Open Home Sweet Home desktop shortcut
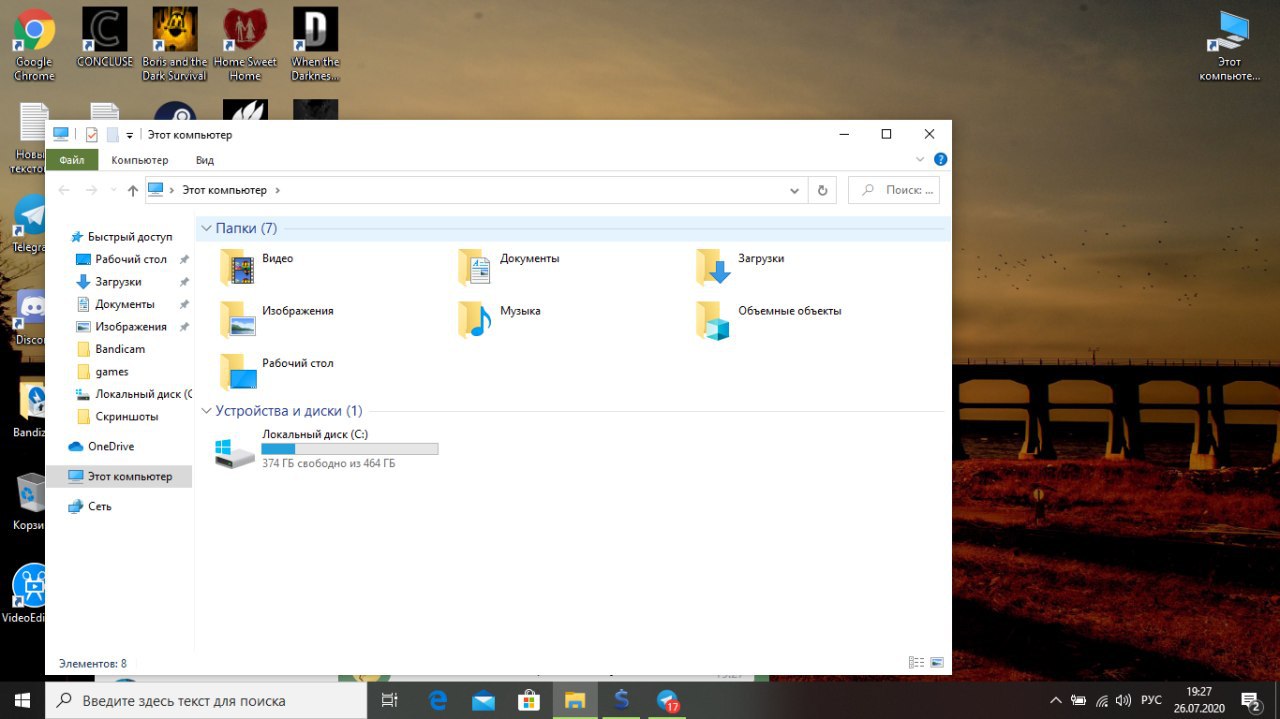The height and width of the screenshot is (719, 1280). click(245, 45)
